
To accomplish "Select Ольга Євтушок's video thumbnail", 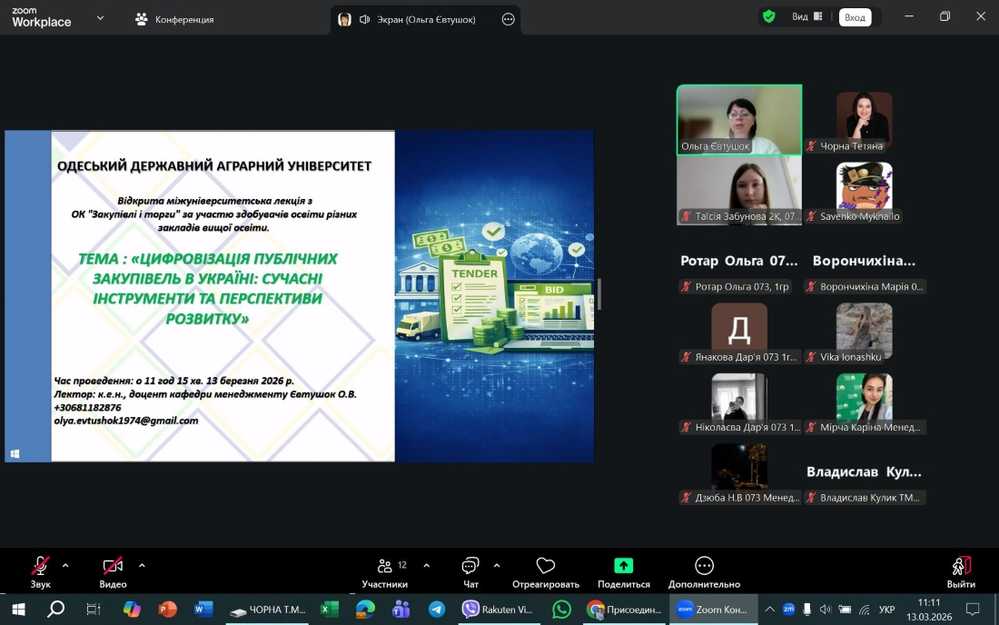I will (x=739, y=119).
